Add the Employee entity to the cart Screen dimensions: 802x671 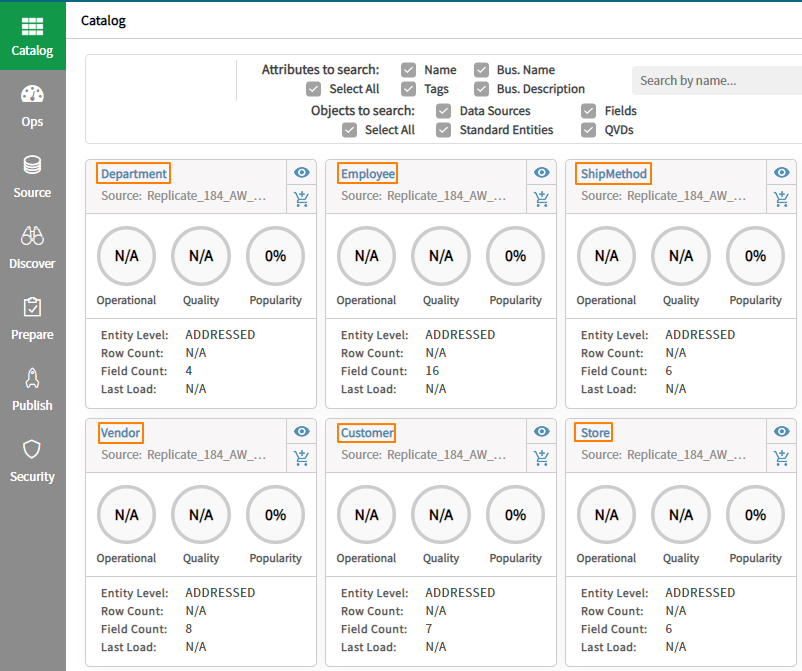click(x=541, y=199)
